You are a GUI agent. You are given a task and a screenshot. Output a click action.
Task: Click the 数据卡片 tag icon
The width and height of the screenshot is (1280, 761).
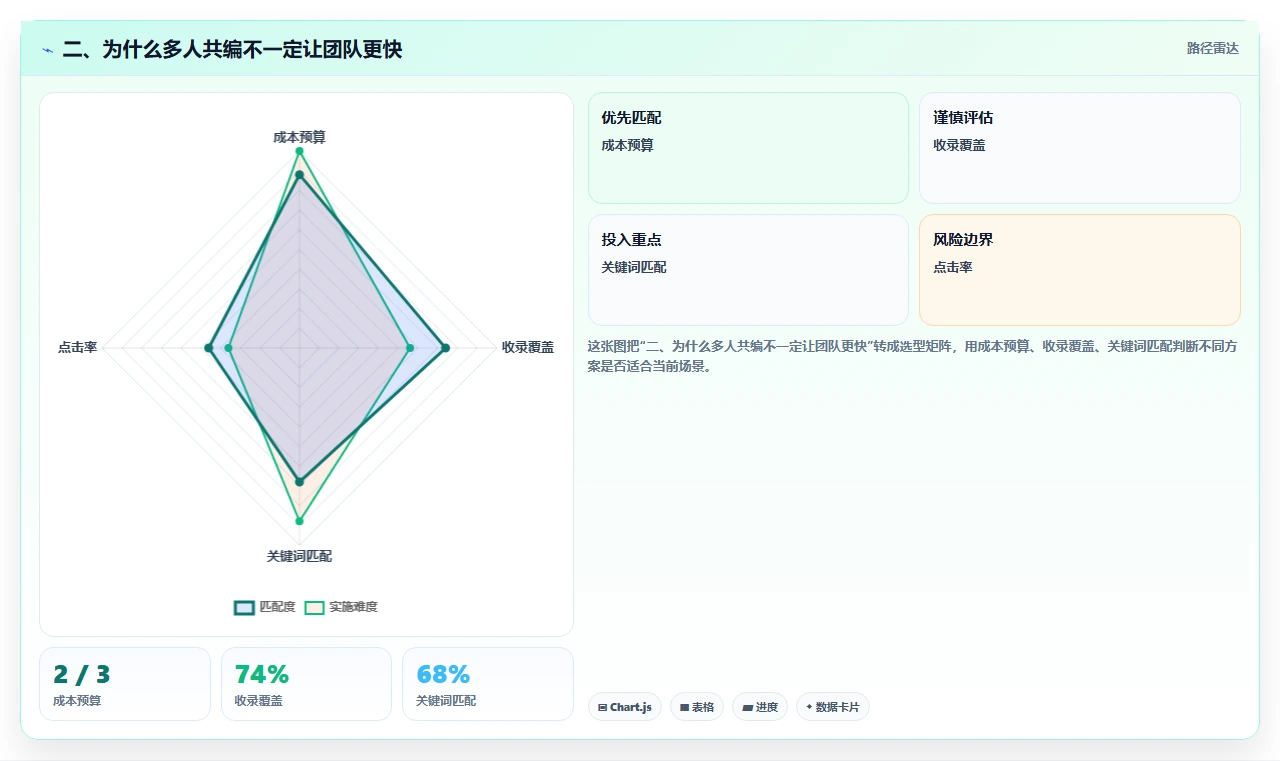pyautogui.click(x=809, y=707)
